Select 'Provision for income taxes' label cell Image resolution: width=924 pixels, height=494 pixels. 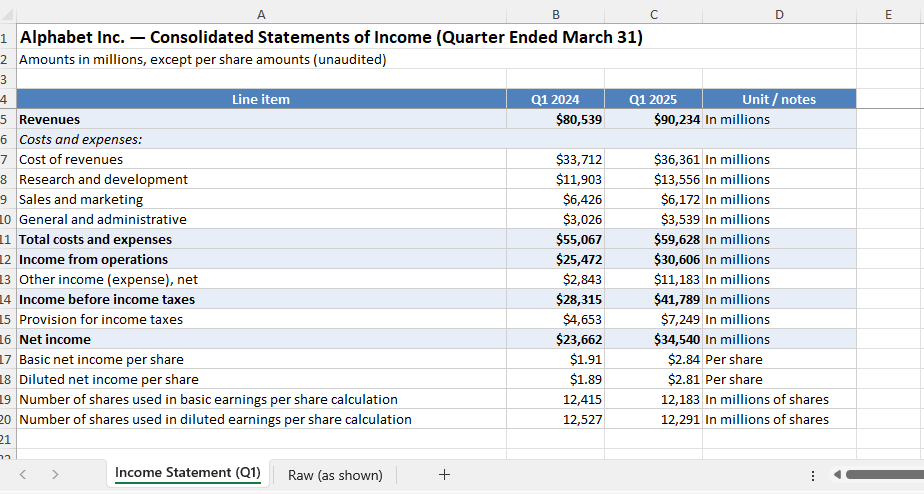tap(261, 320)
